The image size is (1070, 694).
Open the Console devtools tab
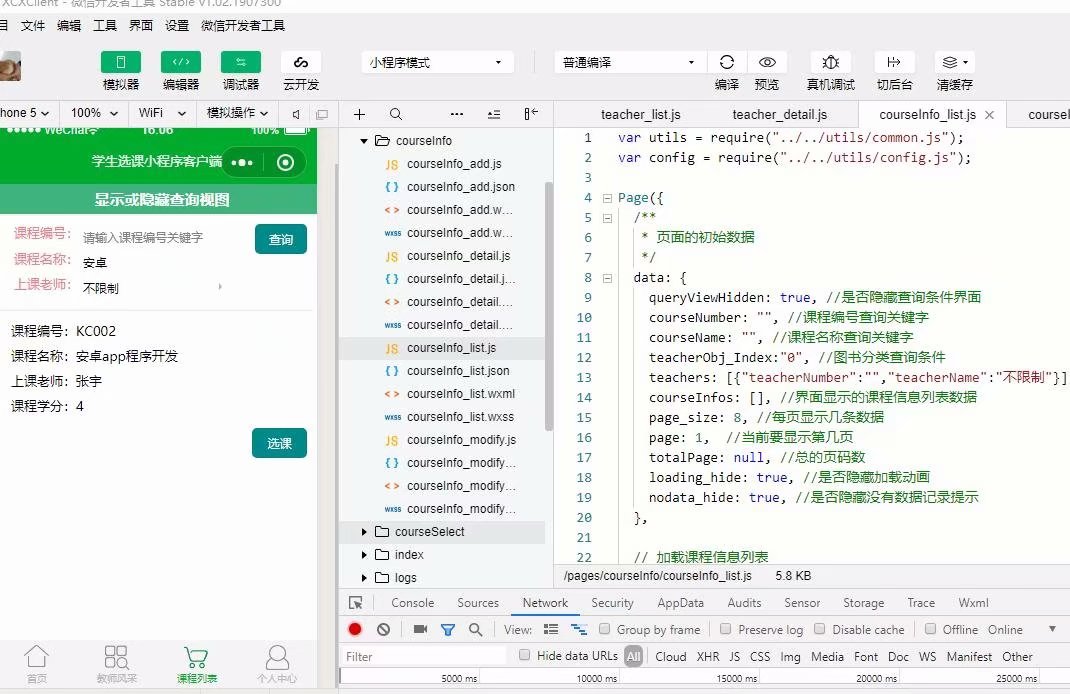point(412,603)
